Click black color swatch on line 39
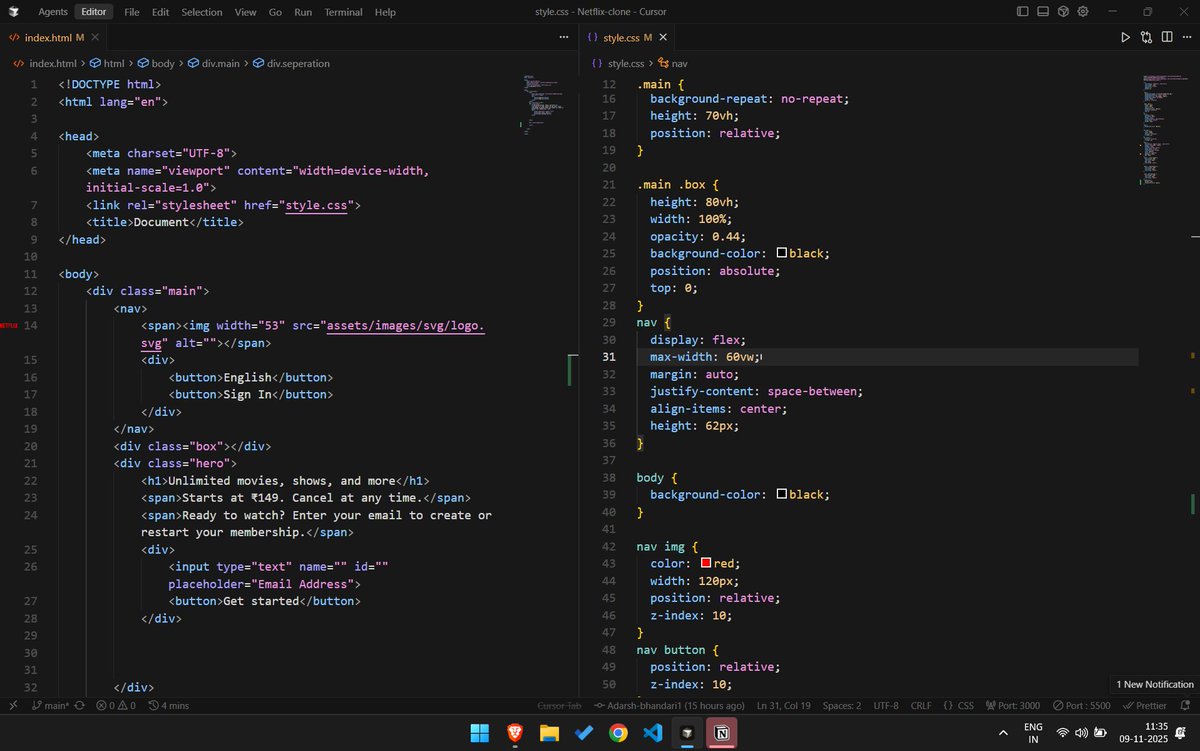1200x751 pixels. click(x=782, y=494)
